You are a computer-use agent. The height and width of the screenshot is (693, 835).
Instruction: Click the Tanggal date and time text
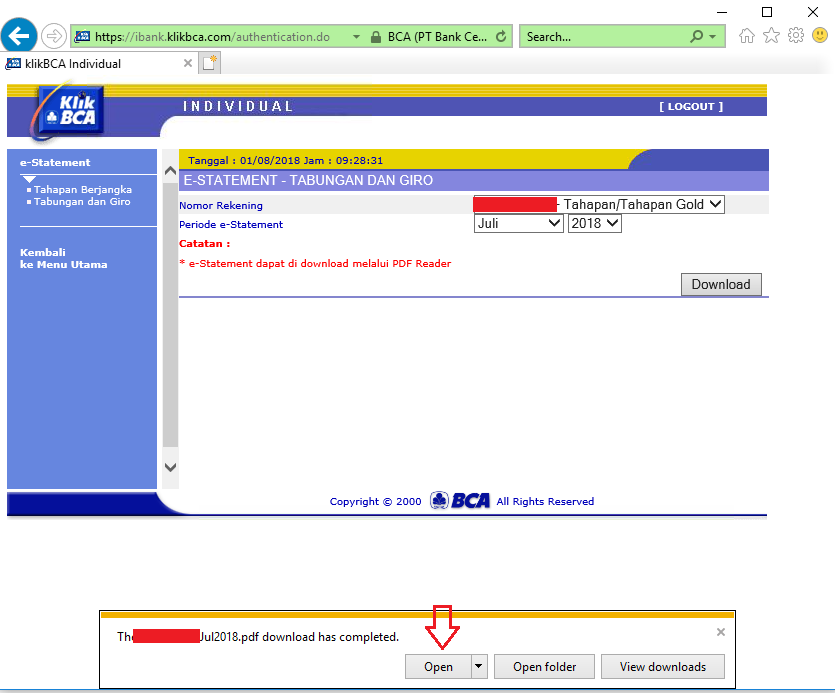[x=285, y=160]
